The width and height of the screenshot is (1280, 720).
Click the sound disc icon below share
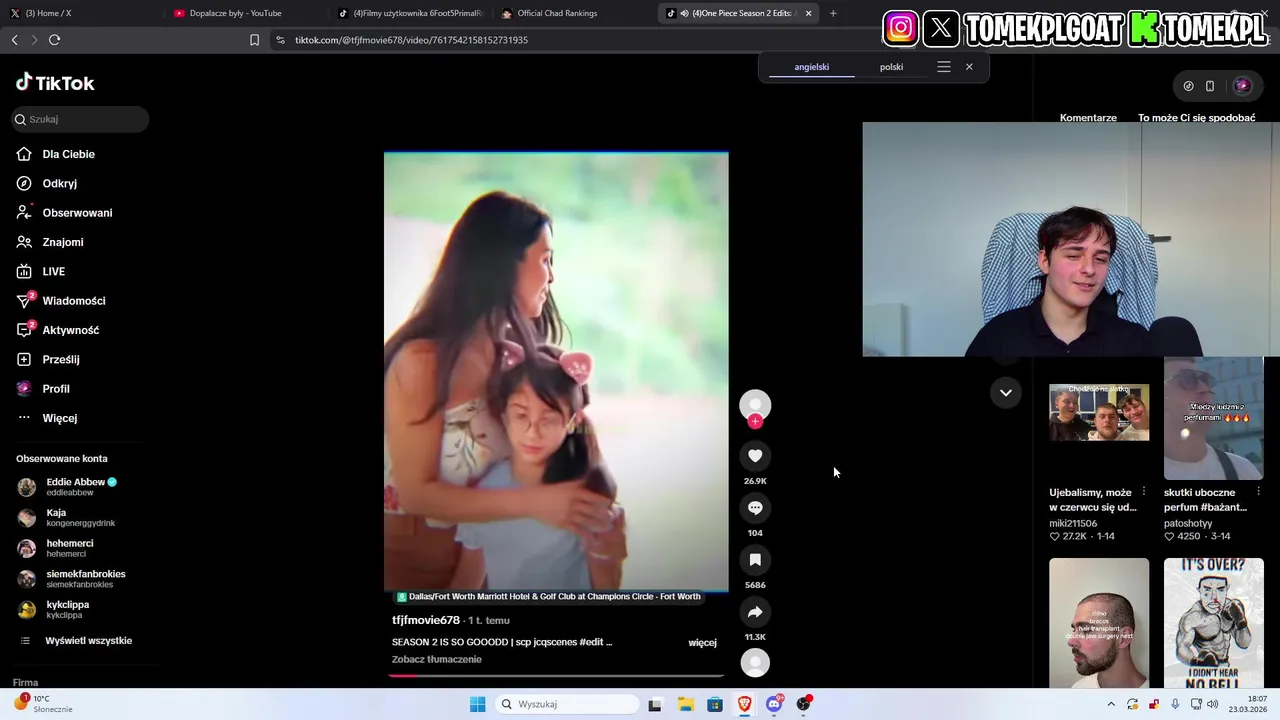(755, 663)
